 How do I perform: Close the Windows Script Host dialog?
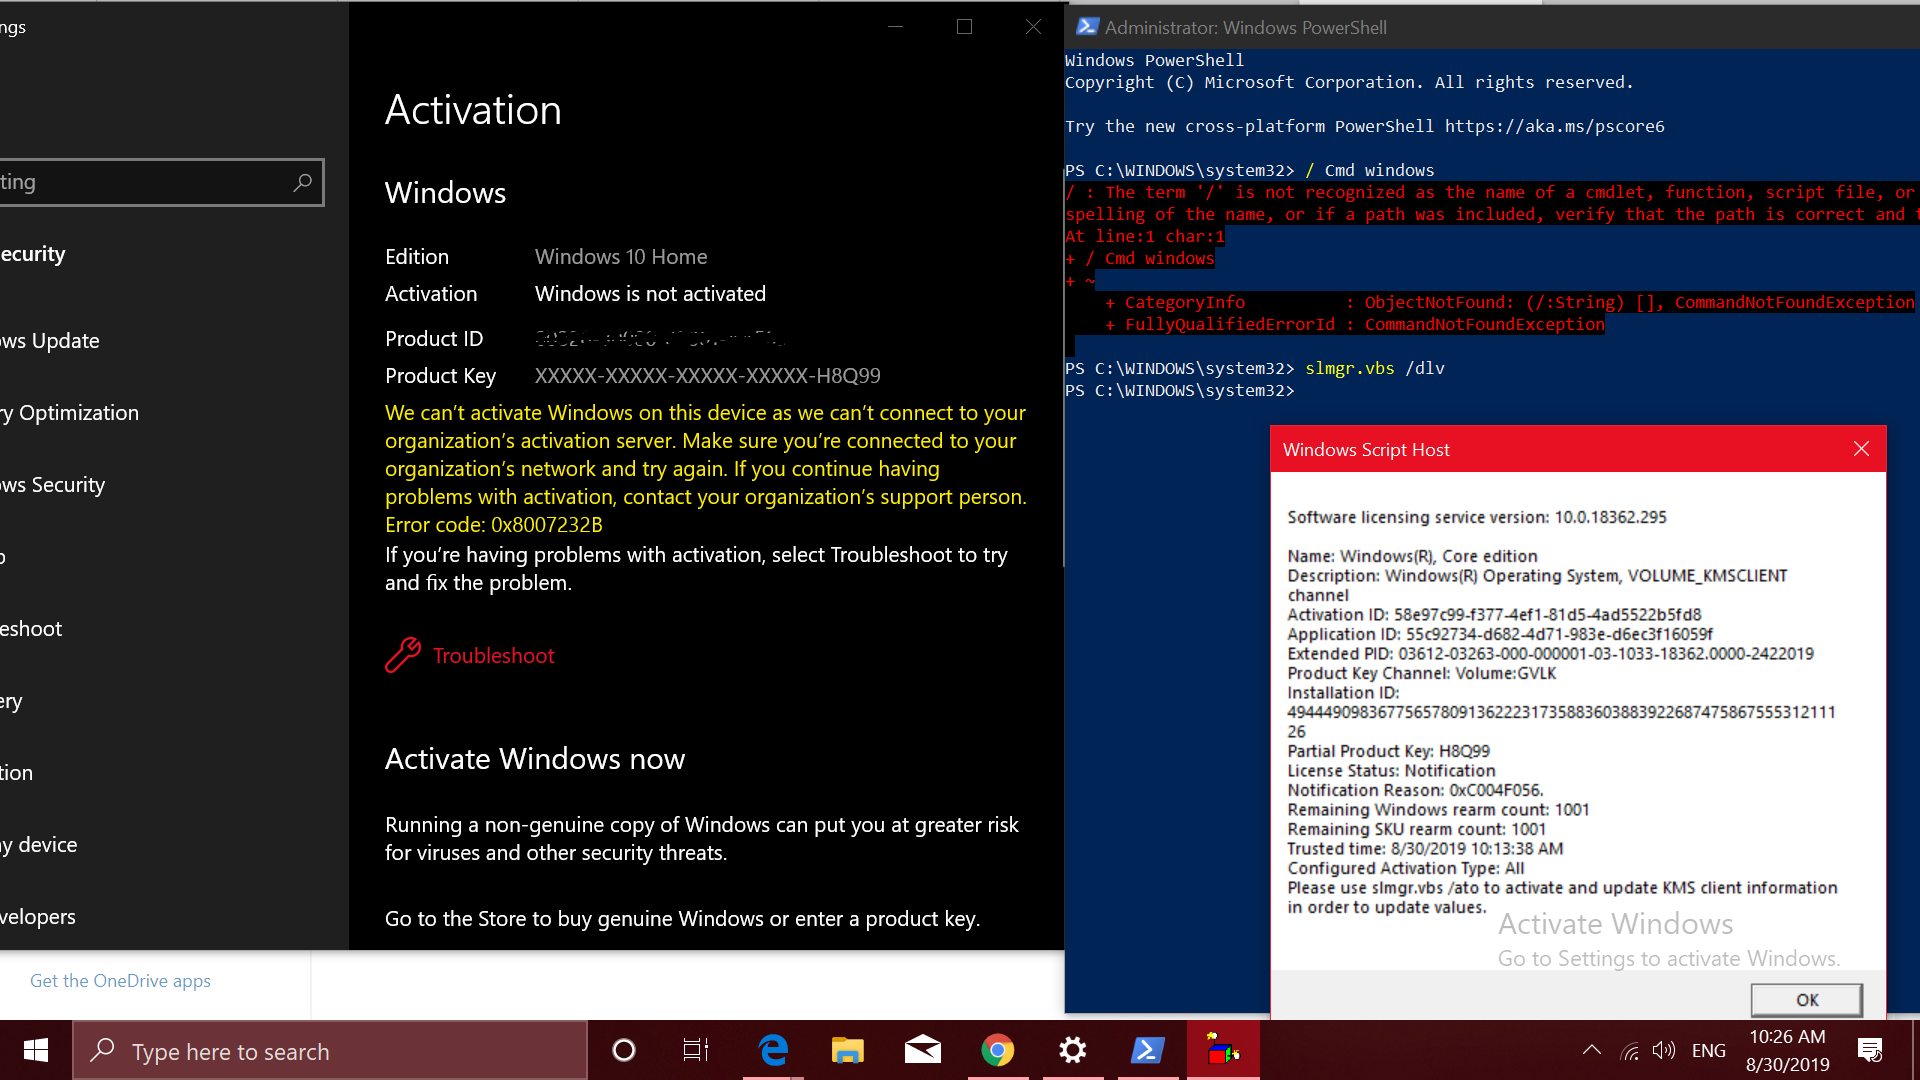[x=1861, y=449]
